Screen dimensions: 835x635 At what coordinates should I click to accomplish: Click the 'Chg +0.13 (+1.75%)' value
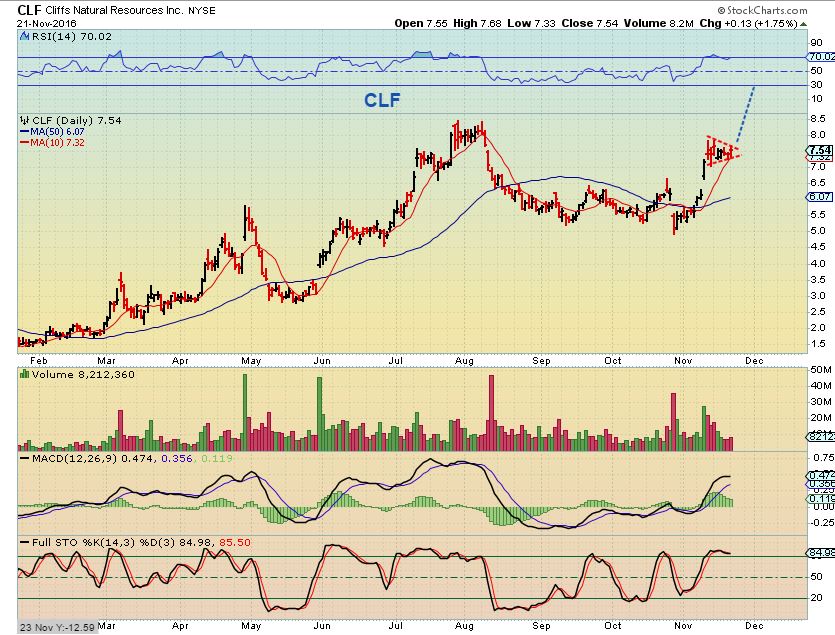(748, 23)
